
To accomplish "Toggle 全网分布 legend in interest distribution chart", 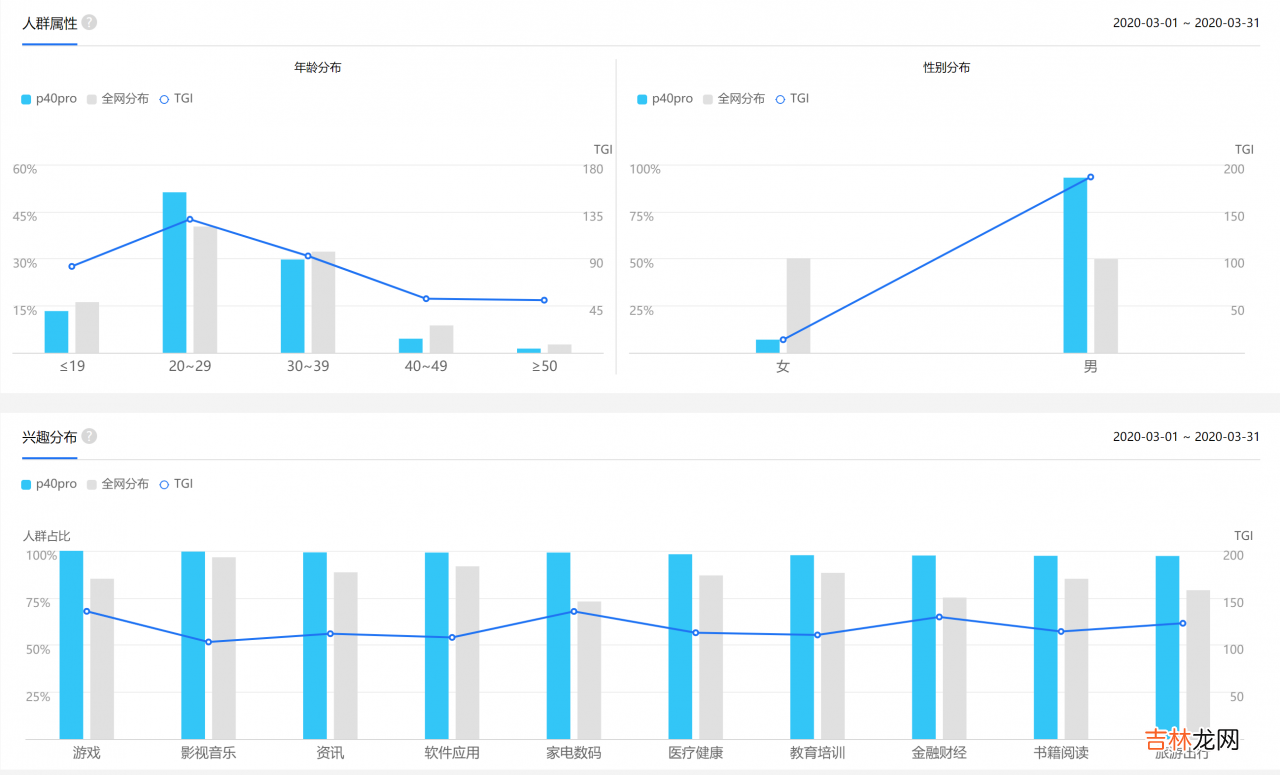I will click(x=118, y=484).
